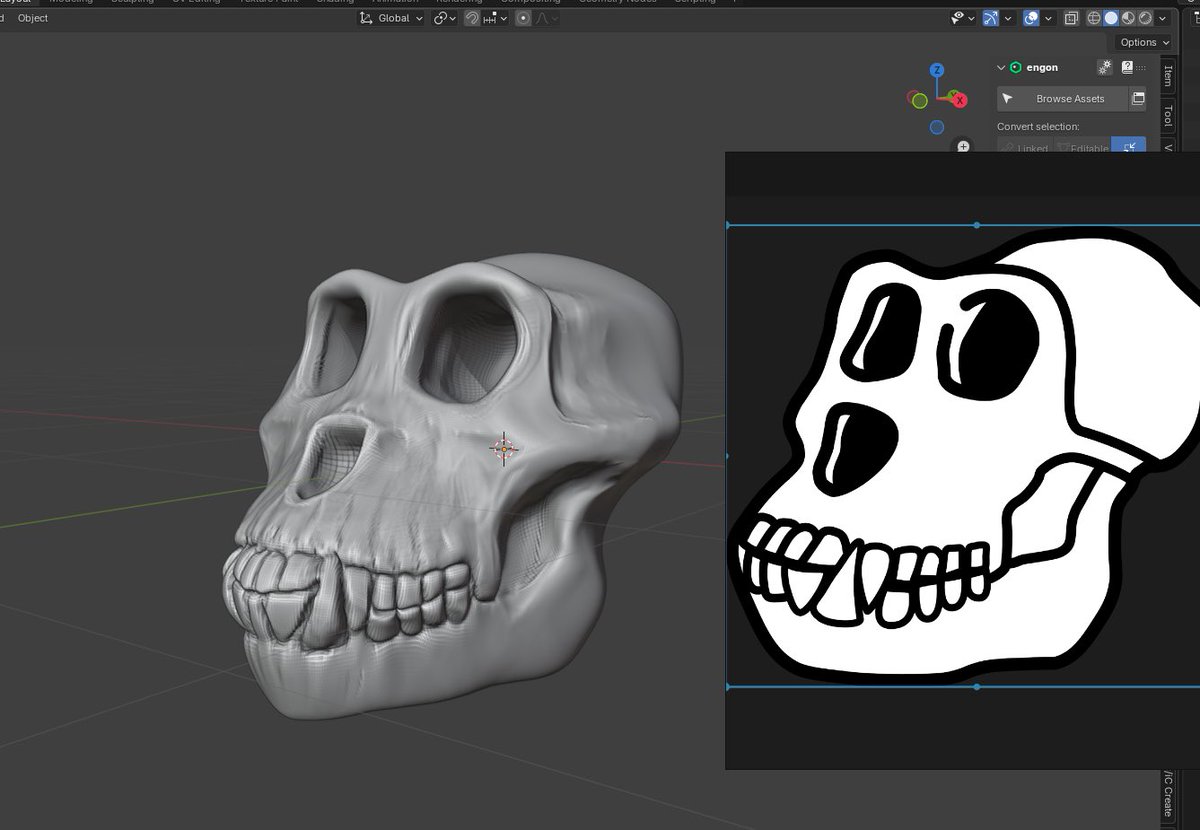Screen dimensions: 1200x830
Task: Switch to the Item sidebar tab
Action: coord(1168,76)
